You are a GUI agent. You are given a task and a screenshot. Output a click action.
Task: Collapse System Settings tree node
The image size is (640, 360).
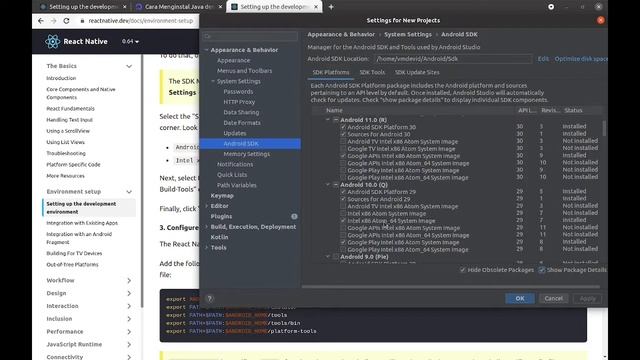[213, 81]
